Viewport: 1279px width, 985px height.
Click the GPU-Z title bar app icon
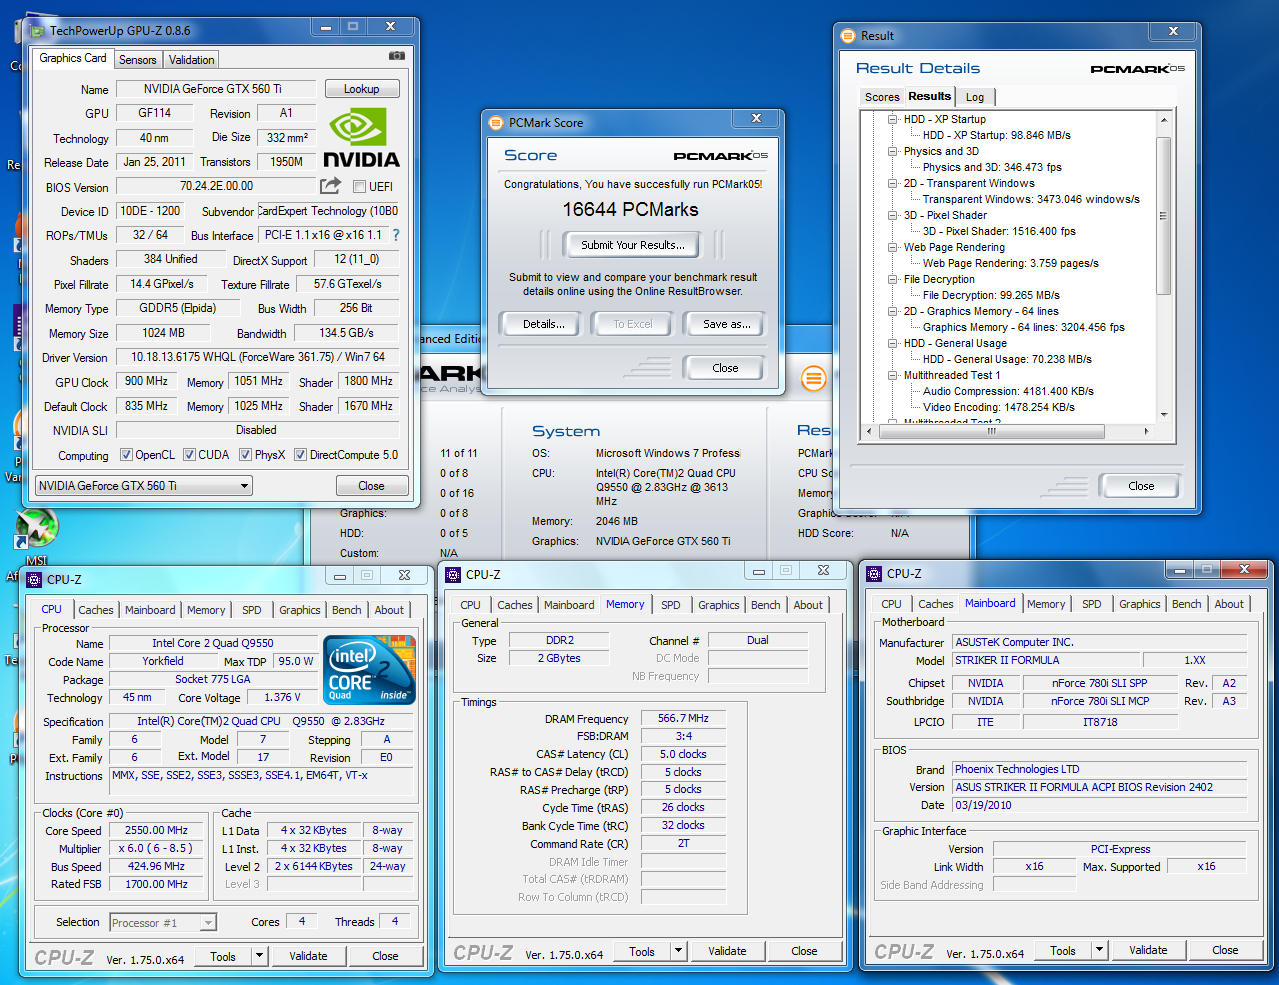(x=37, y=31)
